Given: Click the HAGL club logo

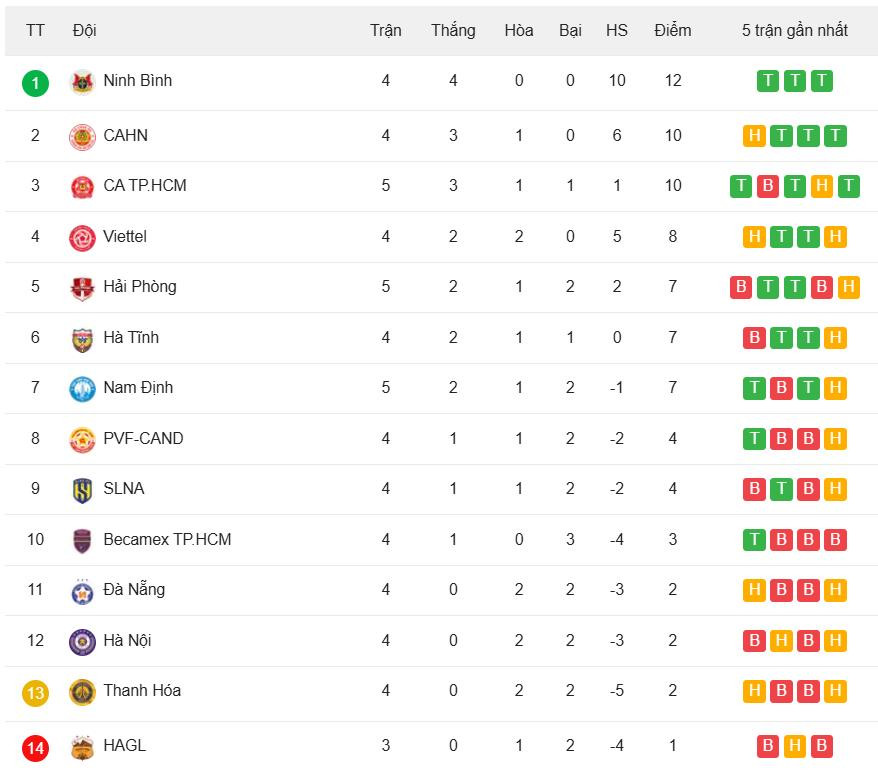Looking at the screenshot, I should 82,746.
